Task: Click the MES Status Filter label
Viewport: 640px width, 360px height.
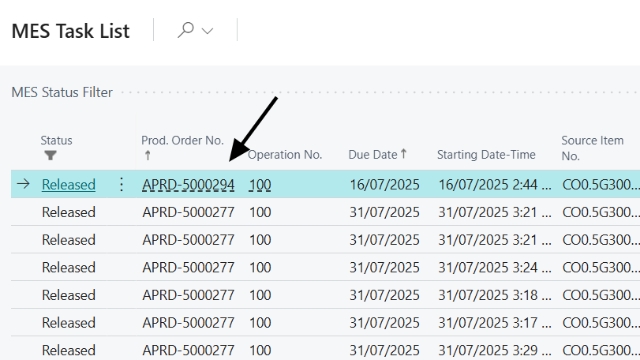Action: [62, 92]
